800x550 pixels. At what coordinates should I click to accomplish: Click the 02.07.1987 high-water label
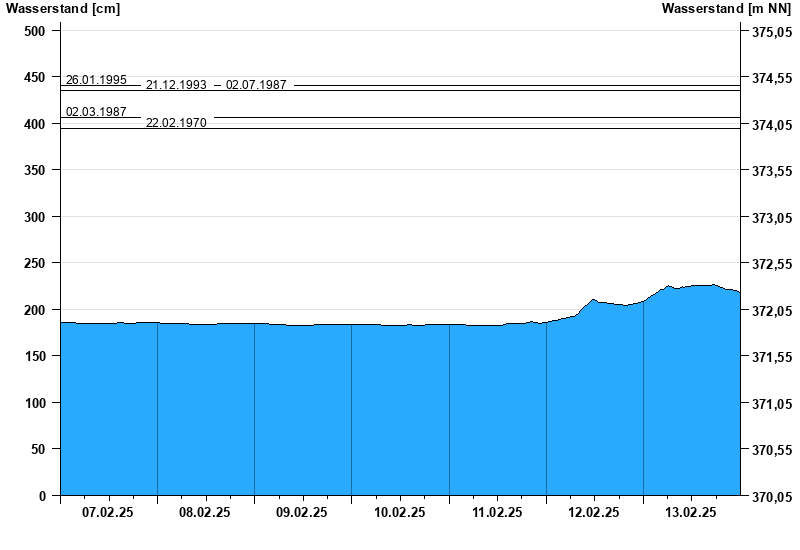click(256, 85)
